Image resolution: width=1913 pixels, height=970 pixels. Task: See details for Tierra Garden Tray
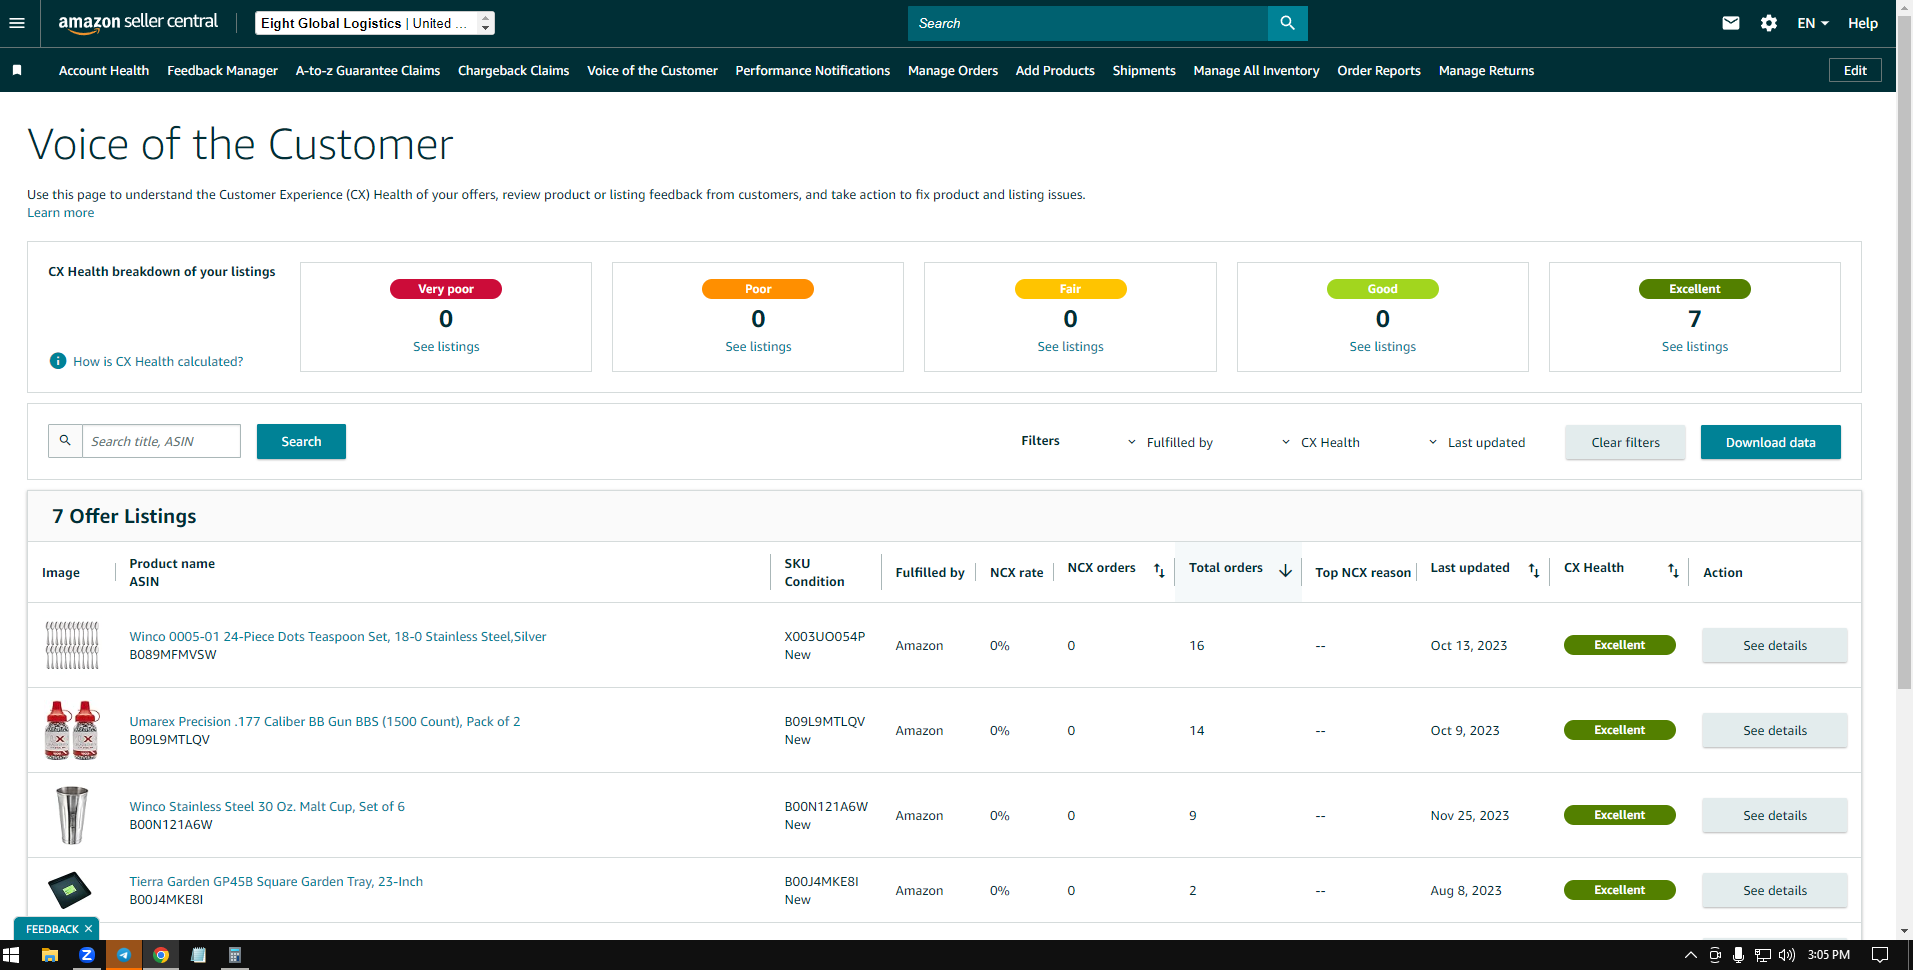[x=1775, y=890]
